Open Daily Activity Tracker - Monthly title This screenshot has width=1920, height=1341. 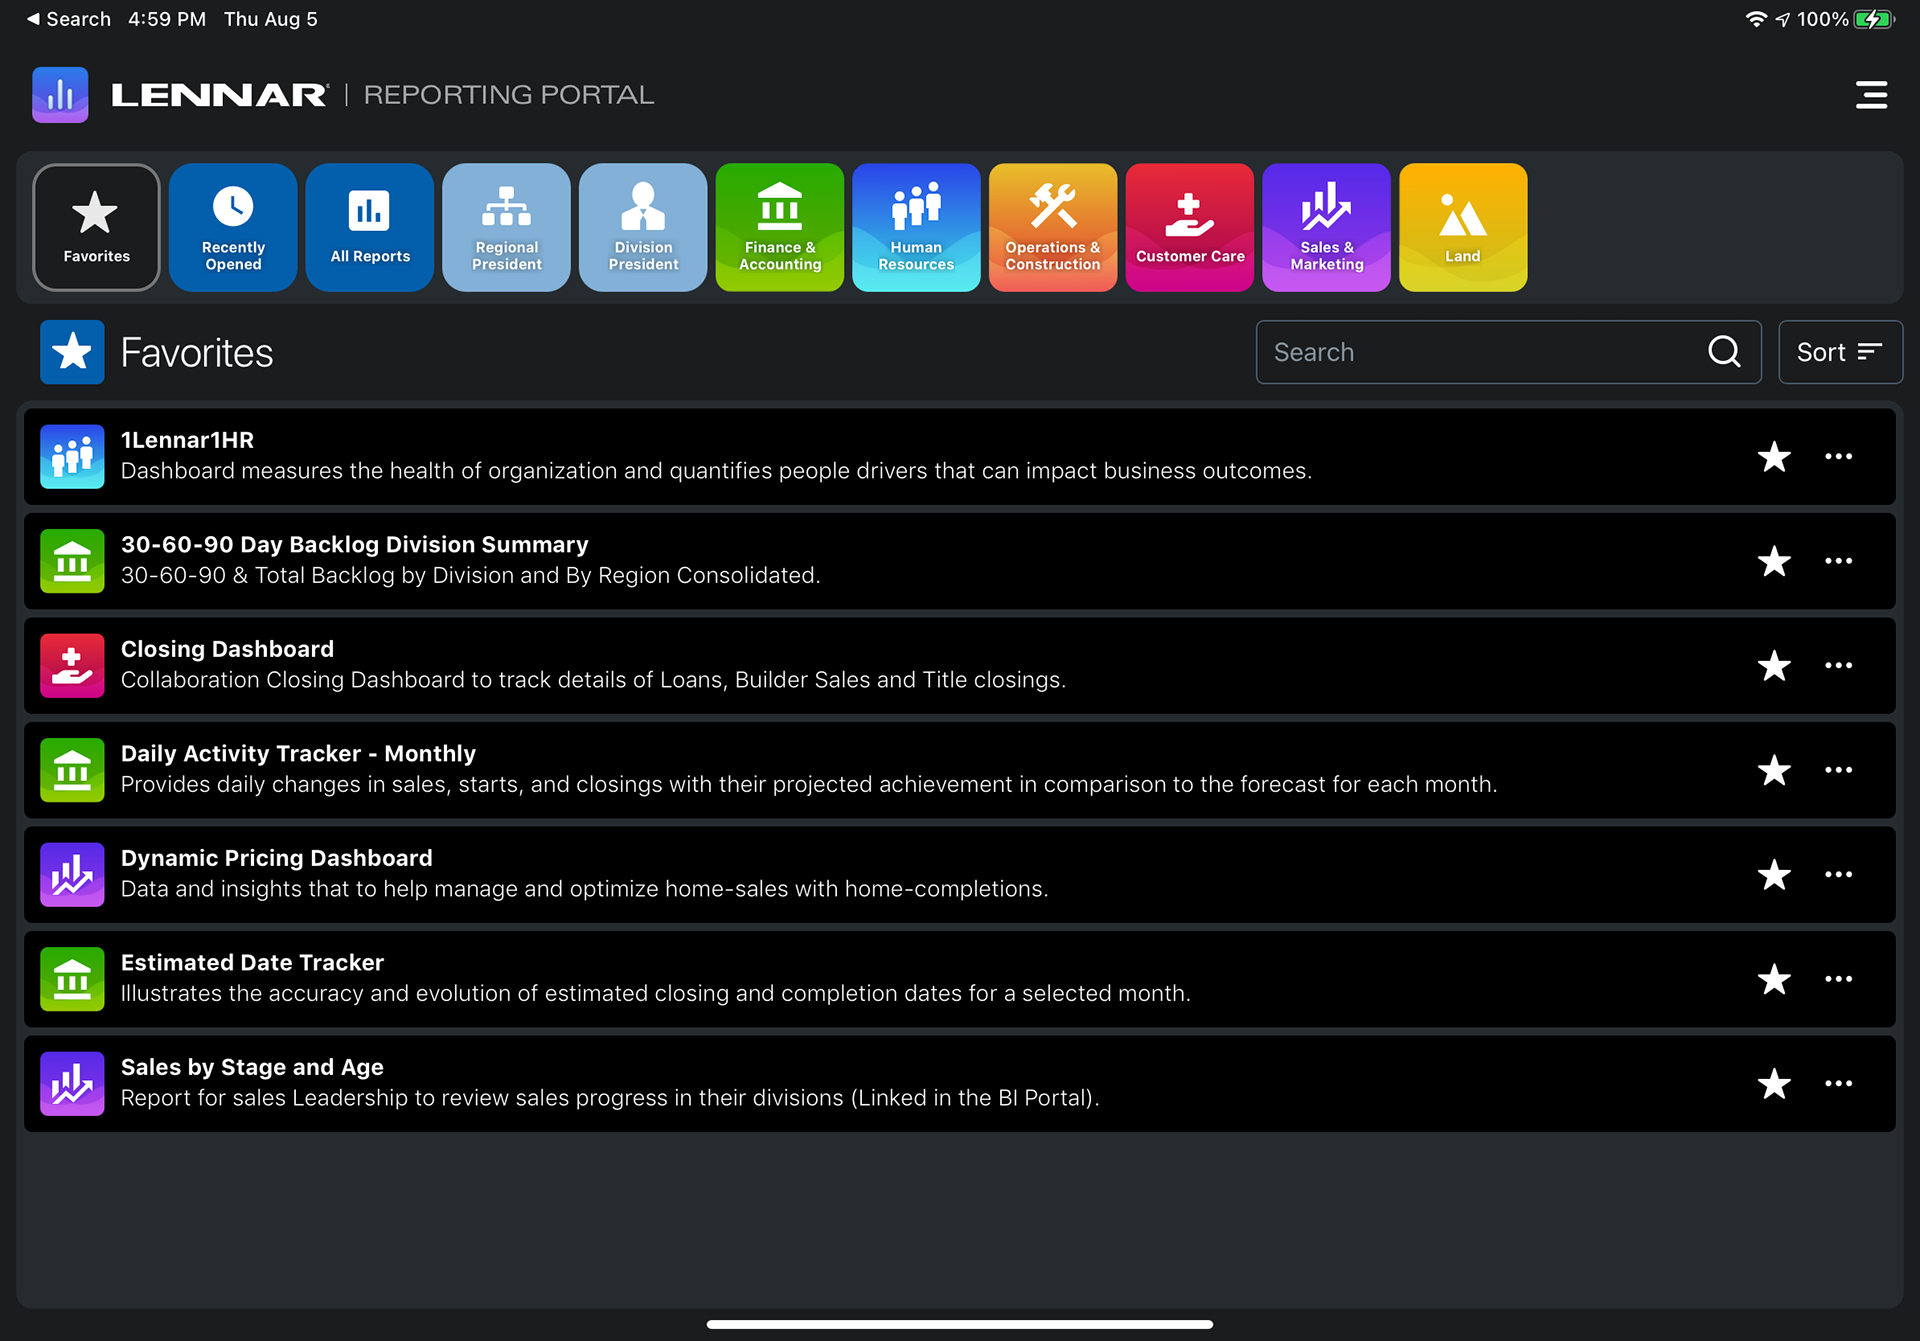(x=298, y=754)
